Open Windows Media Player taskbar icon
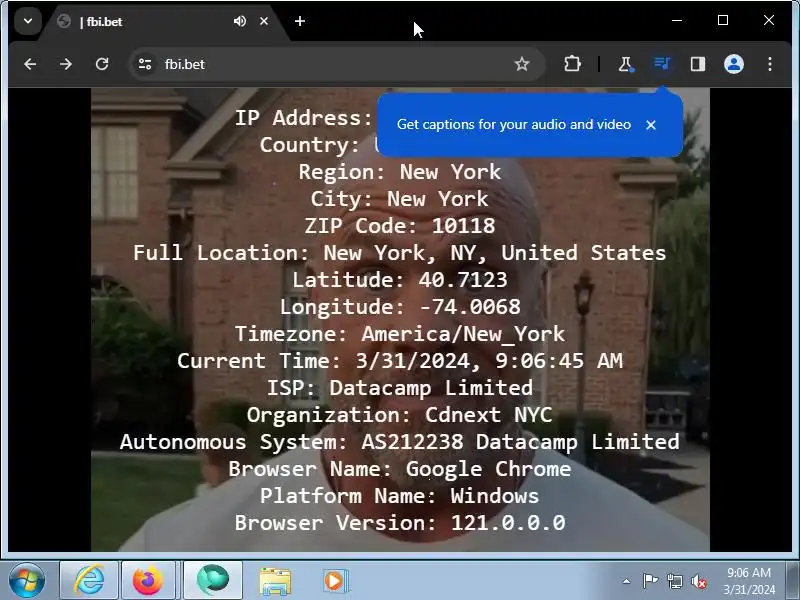The image size is (800, 600). (334, 581)
